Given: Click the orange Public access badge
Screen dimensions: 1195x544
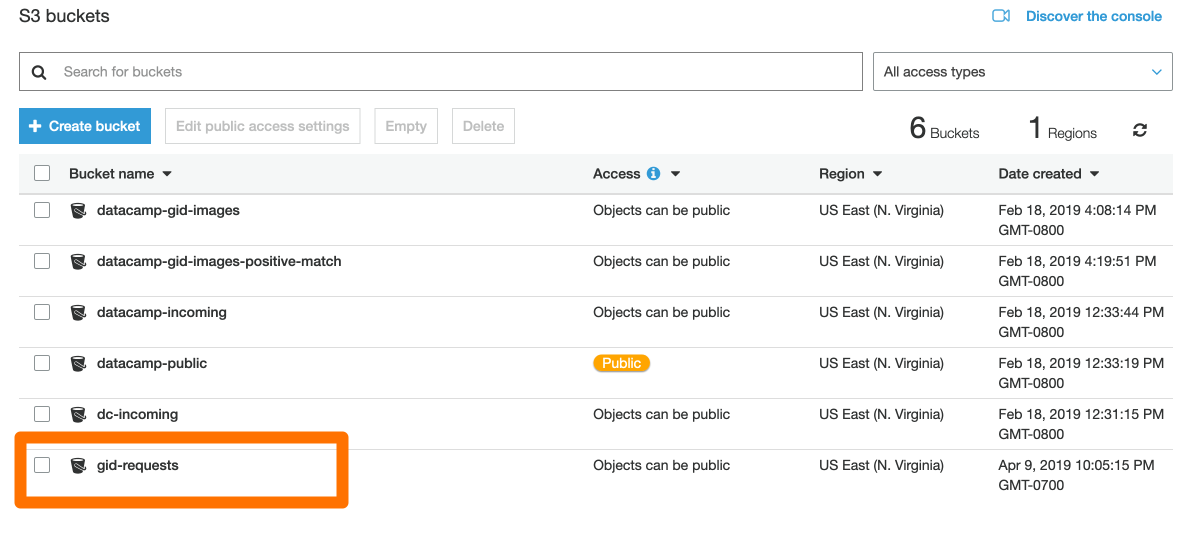Looking at the screenshot, I should point(621,363).
